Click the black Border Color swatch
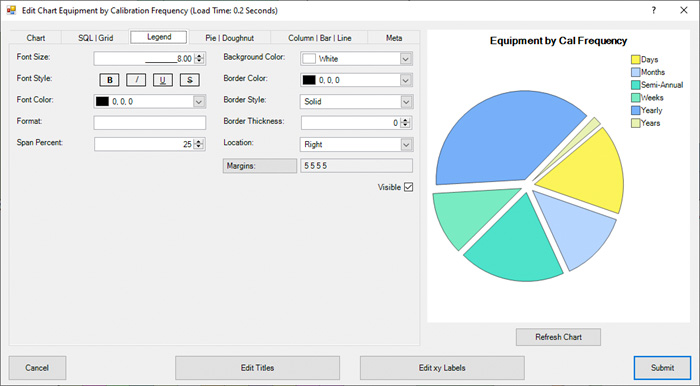 [x=309, y=80]
